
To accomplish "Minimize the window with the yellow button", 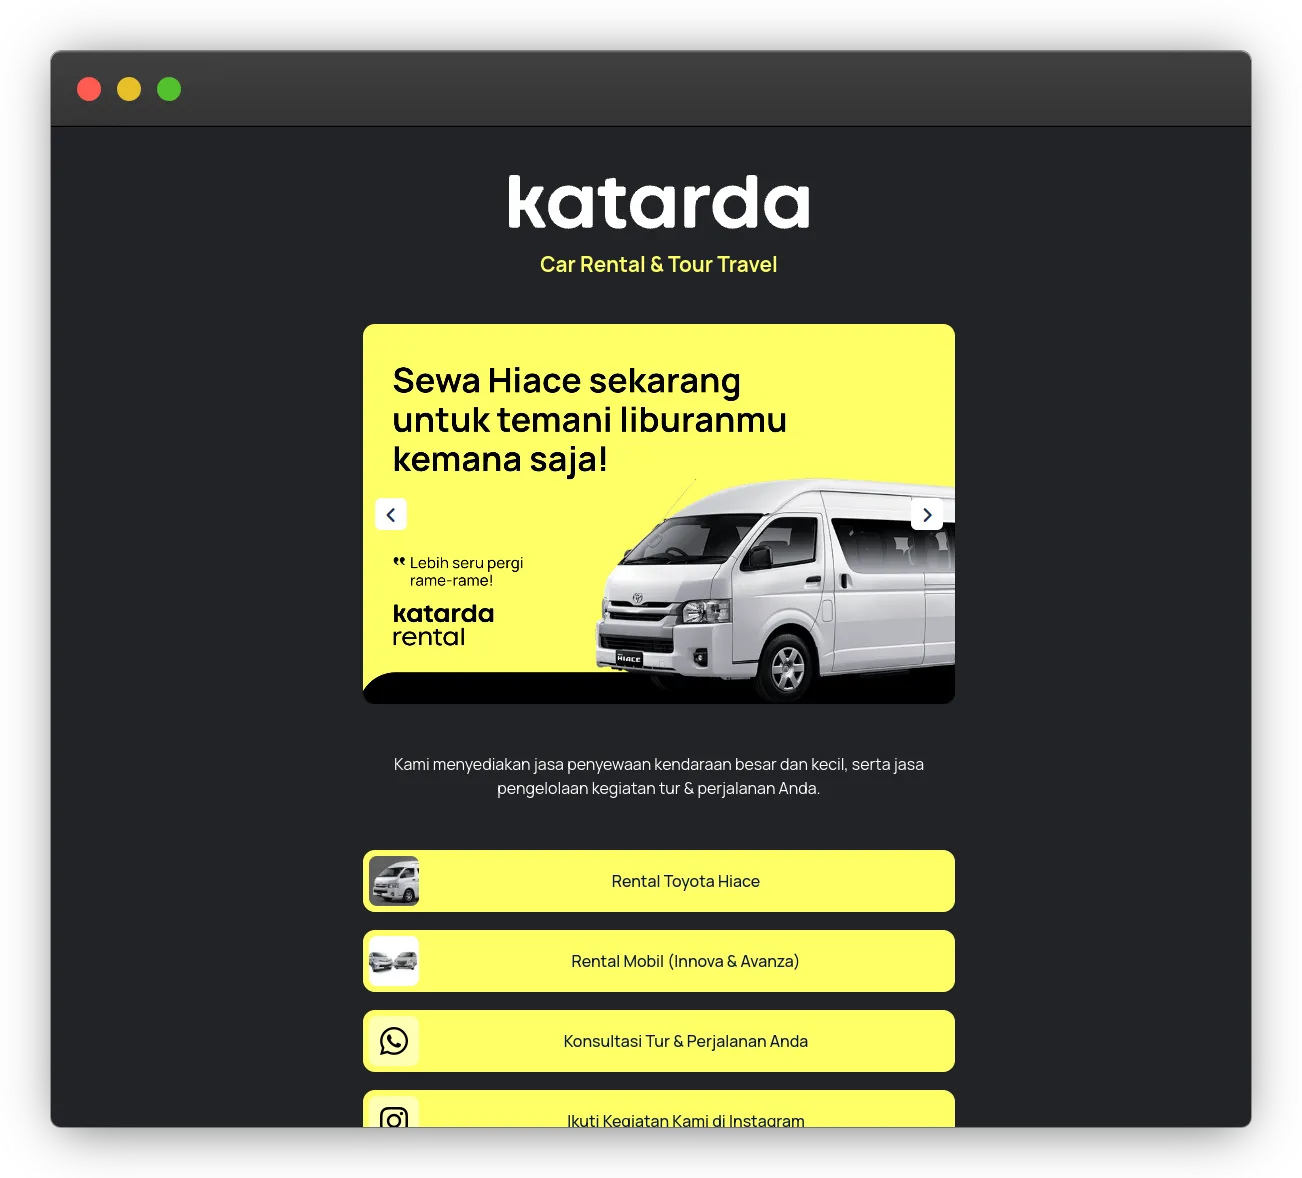I will click(129, 89).
